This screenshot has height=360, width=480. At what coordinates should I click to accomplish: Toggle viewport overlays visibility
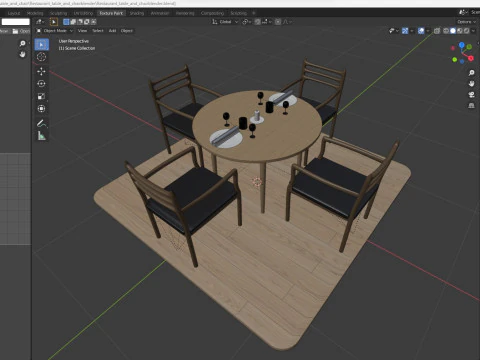click(x=421, y=31)
